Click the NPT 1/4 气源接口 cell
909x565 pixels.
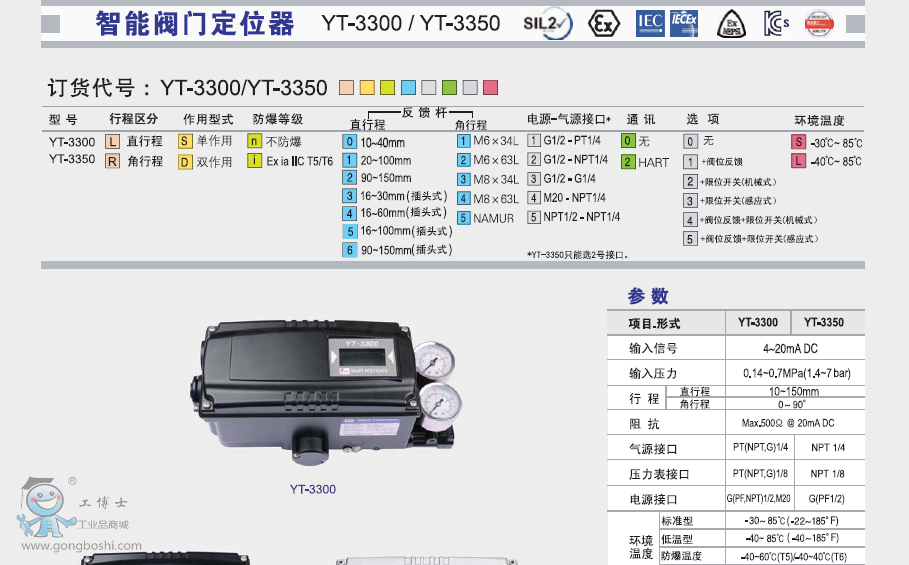[828, 447]
